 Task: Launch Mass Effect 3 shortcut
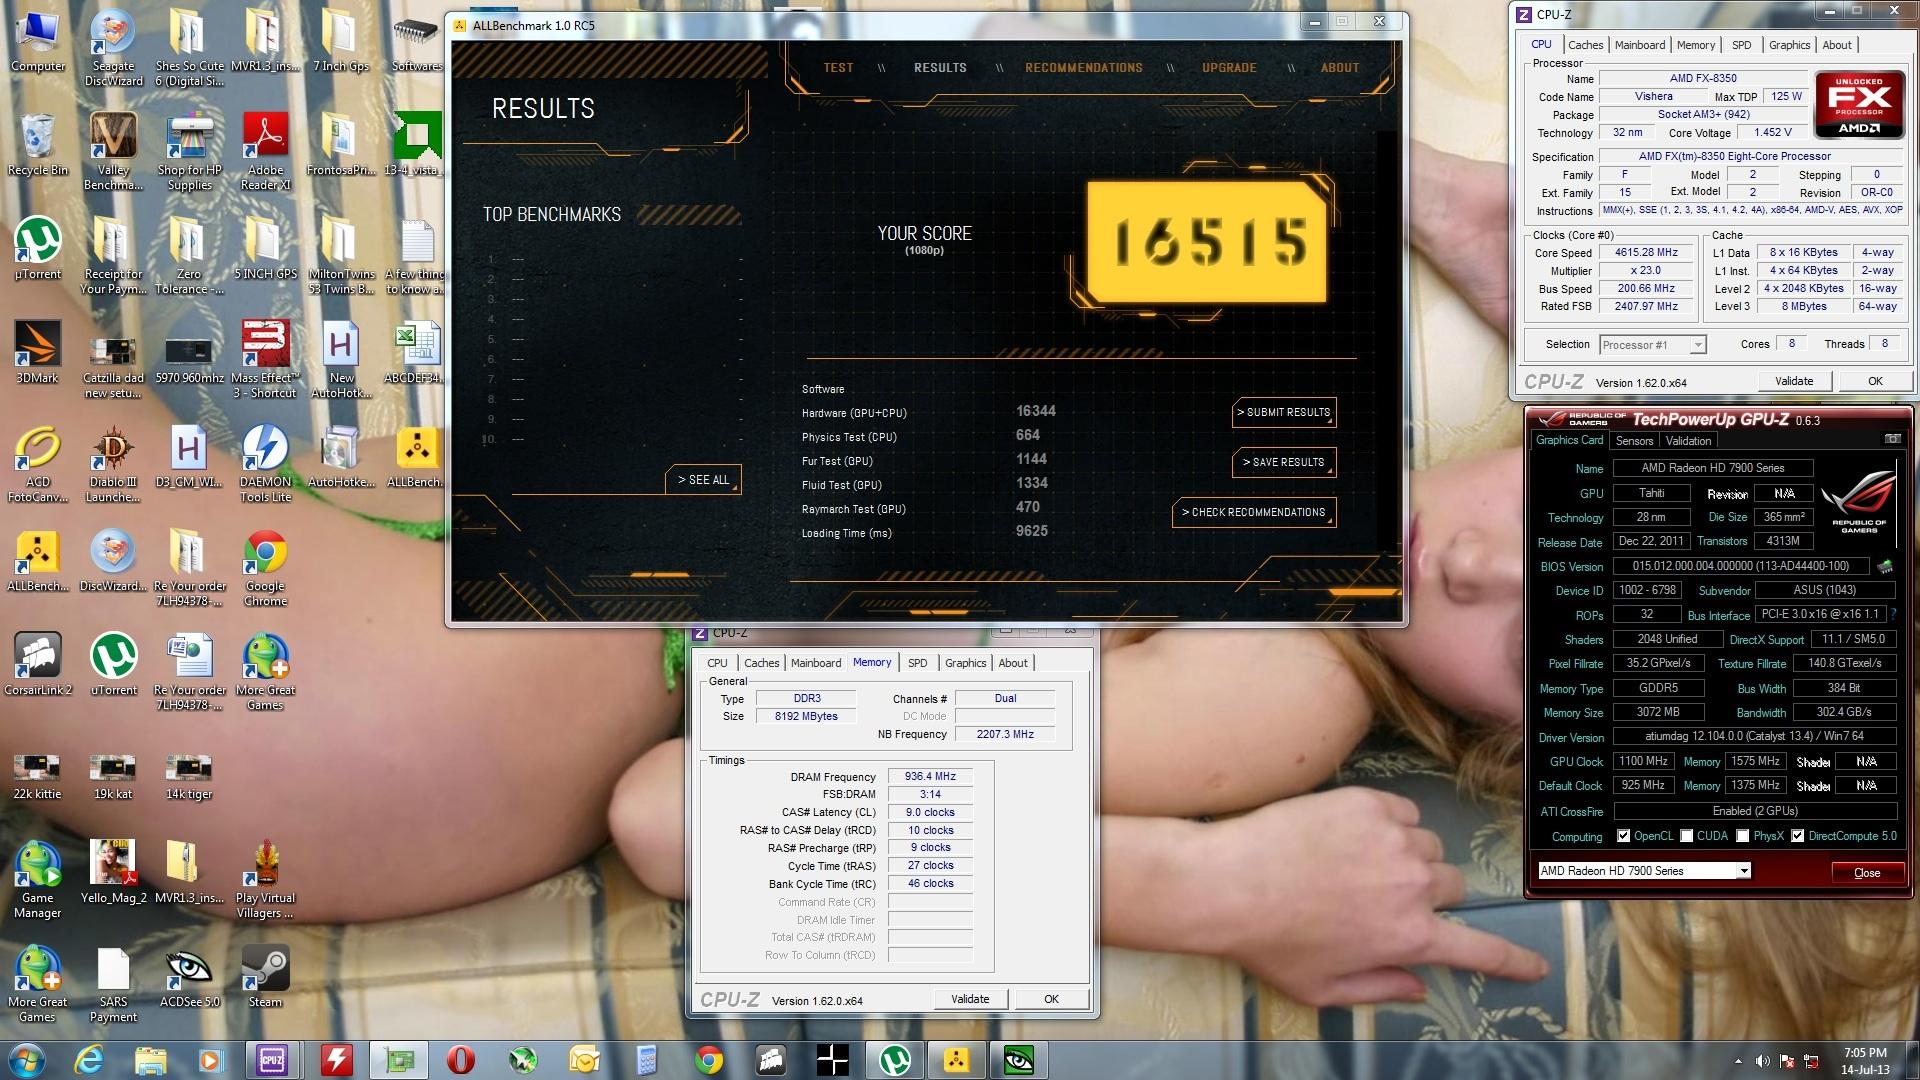point(265,360)
